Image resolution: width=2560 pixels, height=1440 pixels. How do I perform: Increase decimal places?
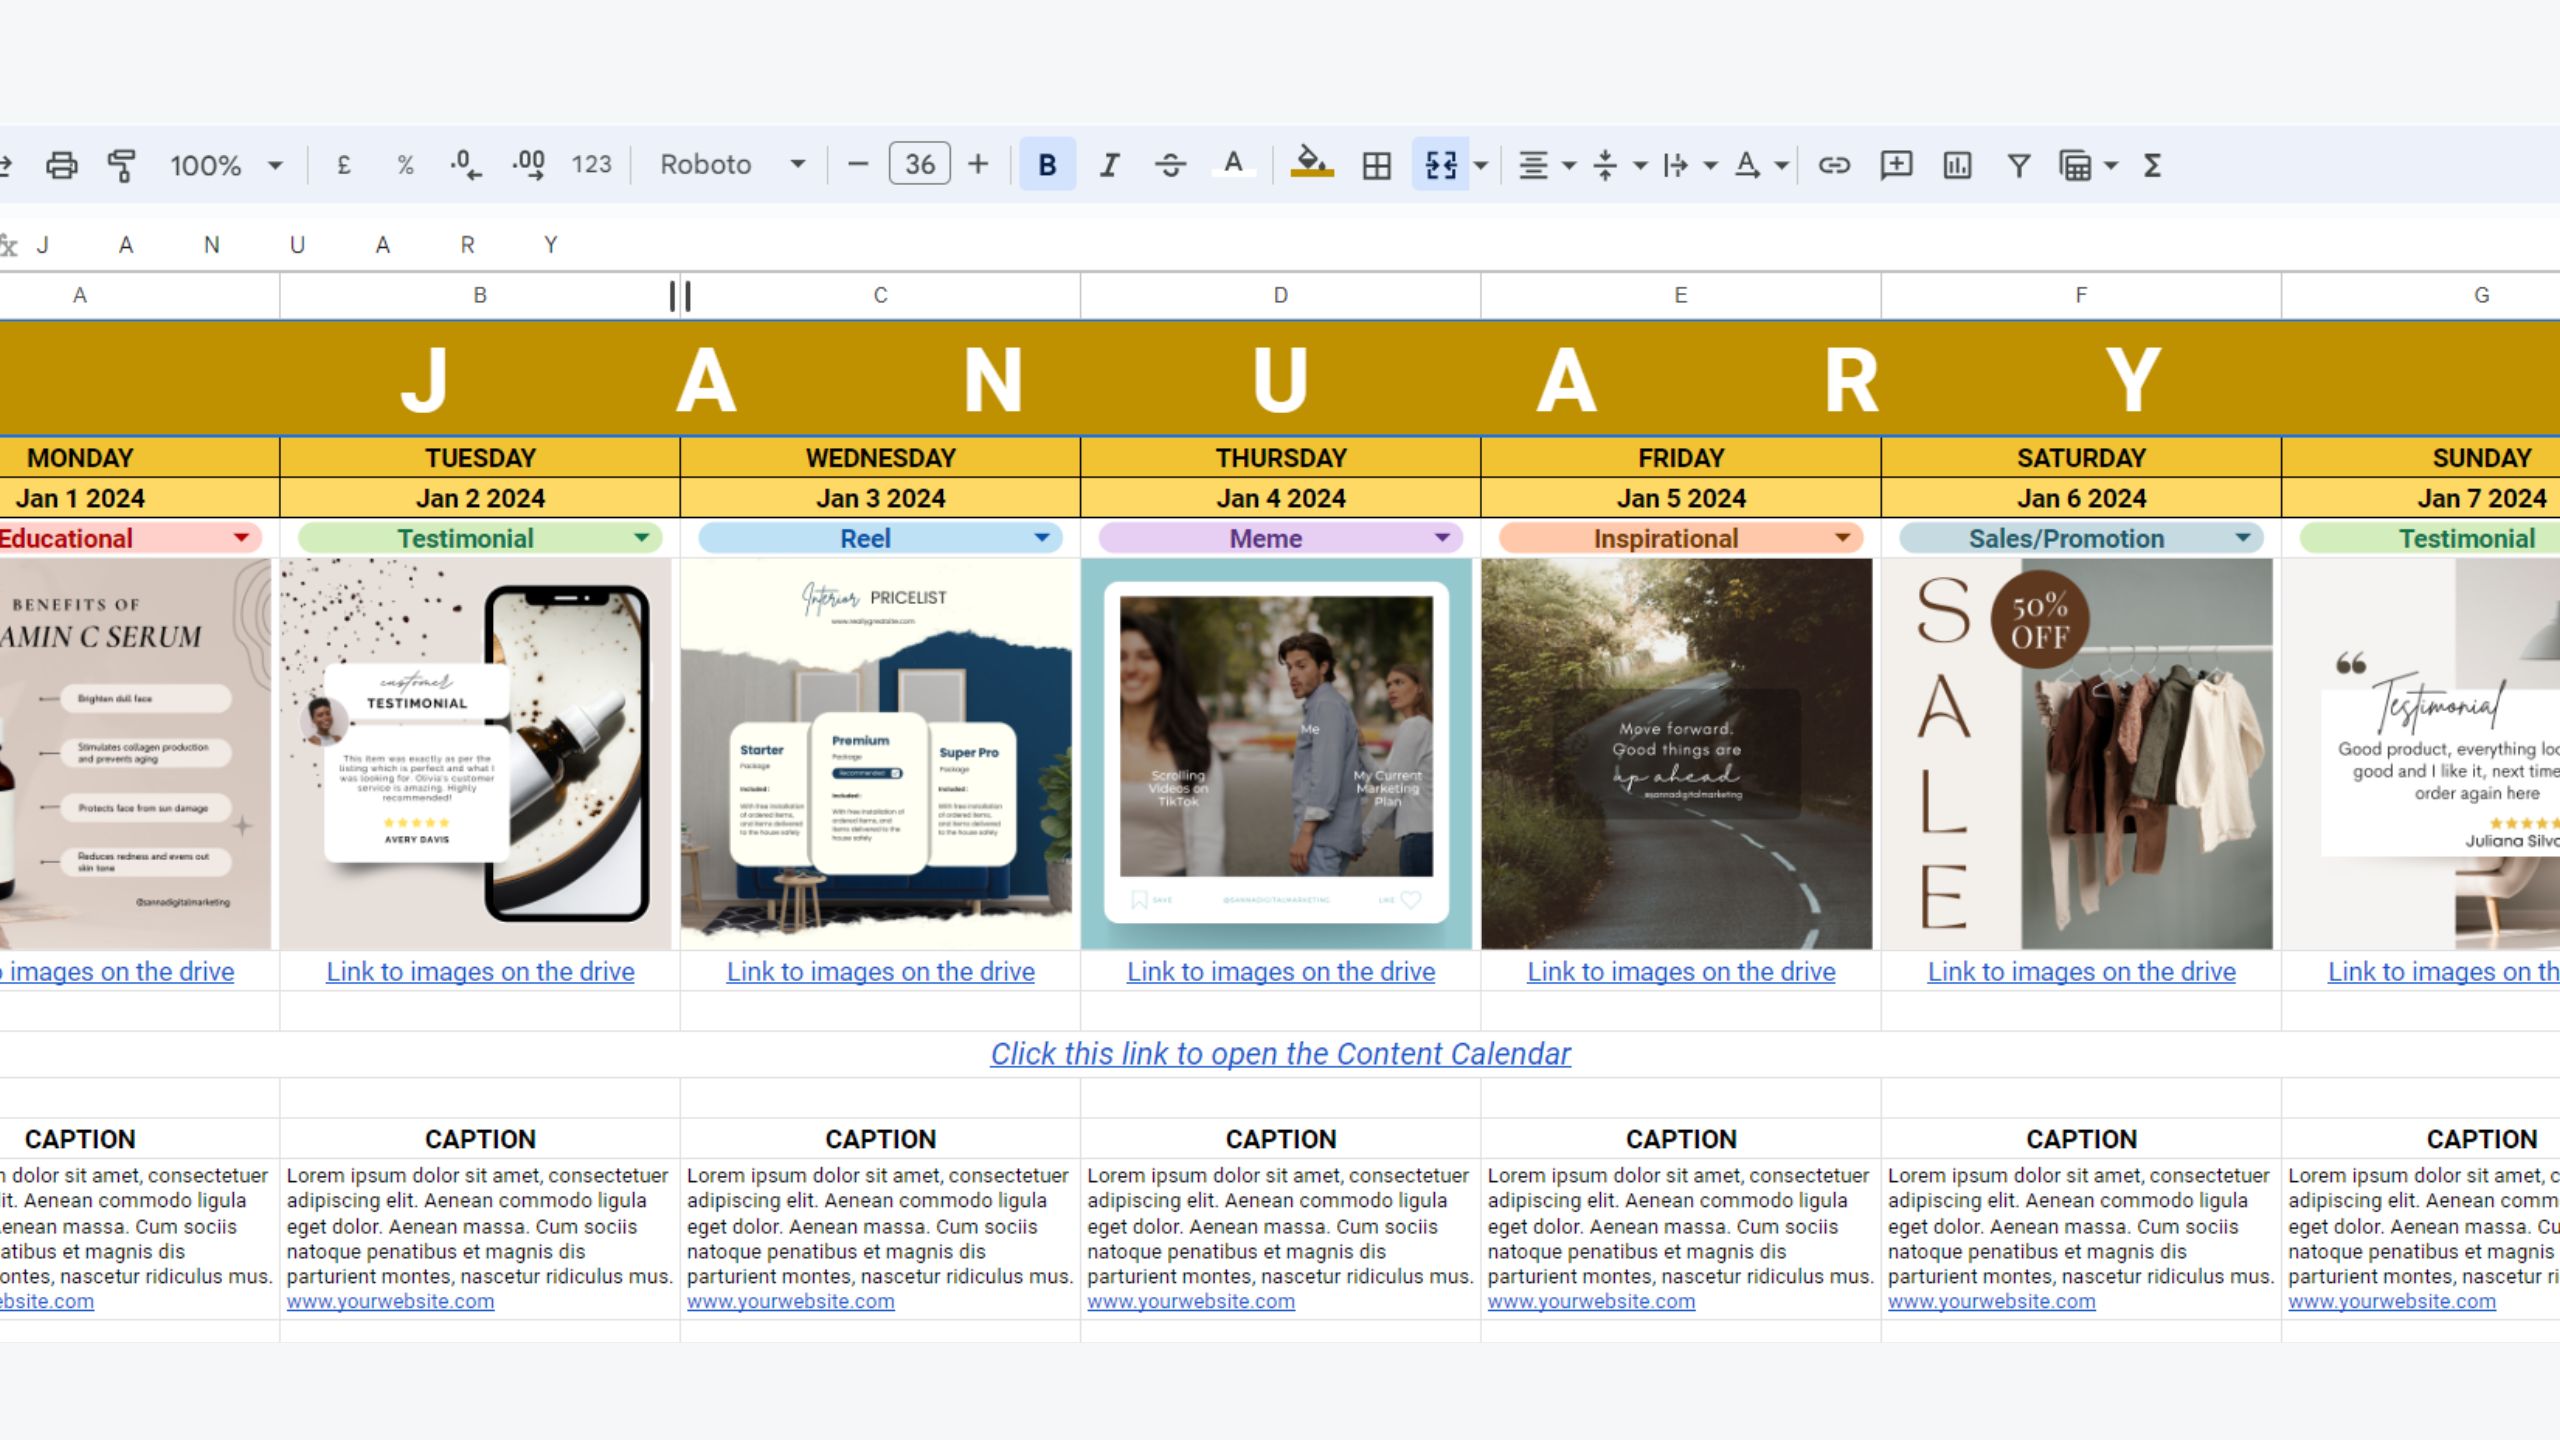[x=528, y=165]
